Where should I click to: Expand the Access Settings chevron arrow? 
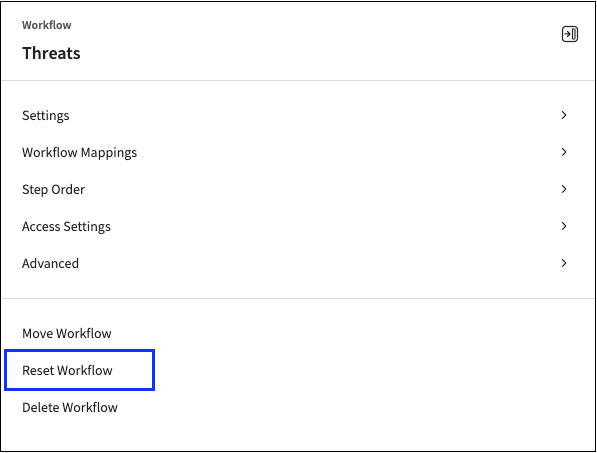coord(564,226)
